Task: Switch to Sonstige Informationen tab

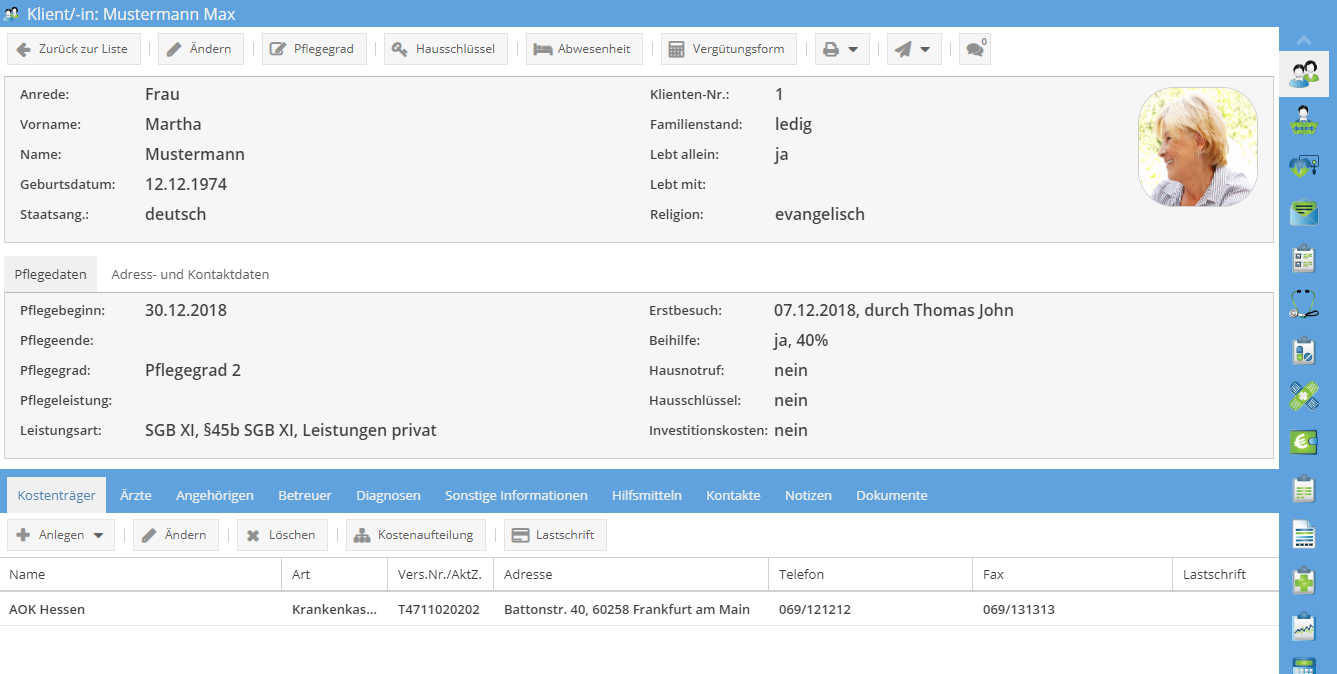Action: coord(516,495)
